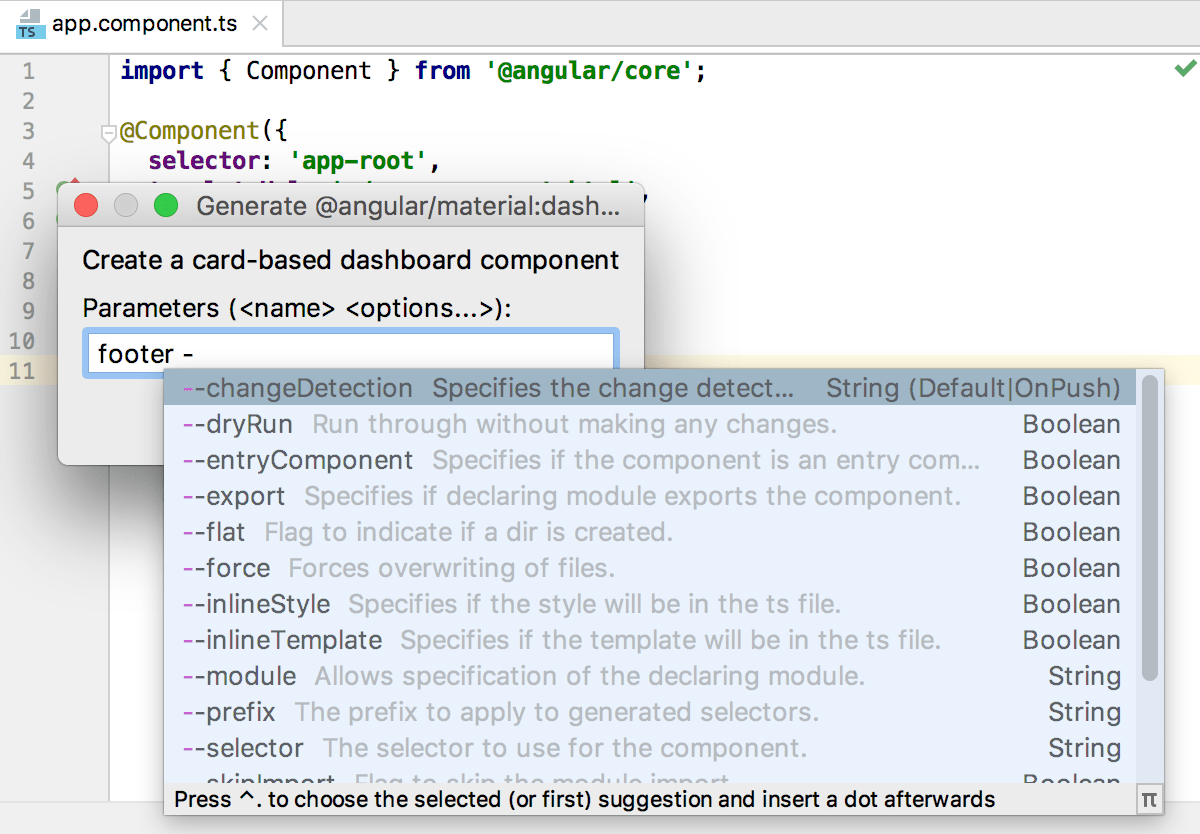Screen dimensions: 1200x834
Task: Select the app.component.ts editor tab
Action: 142,22
